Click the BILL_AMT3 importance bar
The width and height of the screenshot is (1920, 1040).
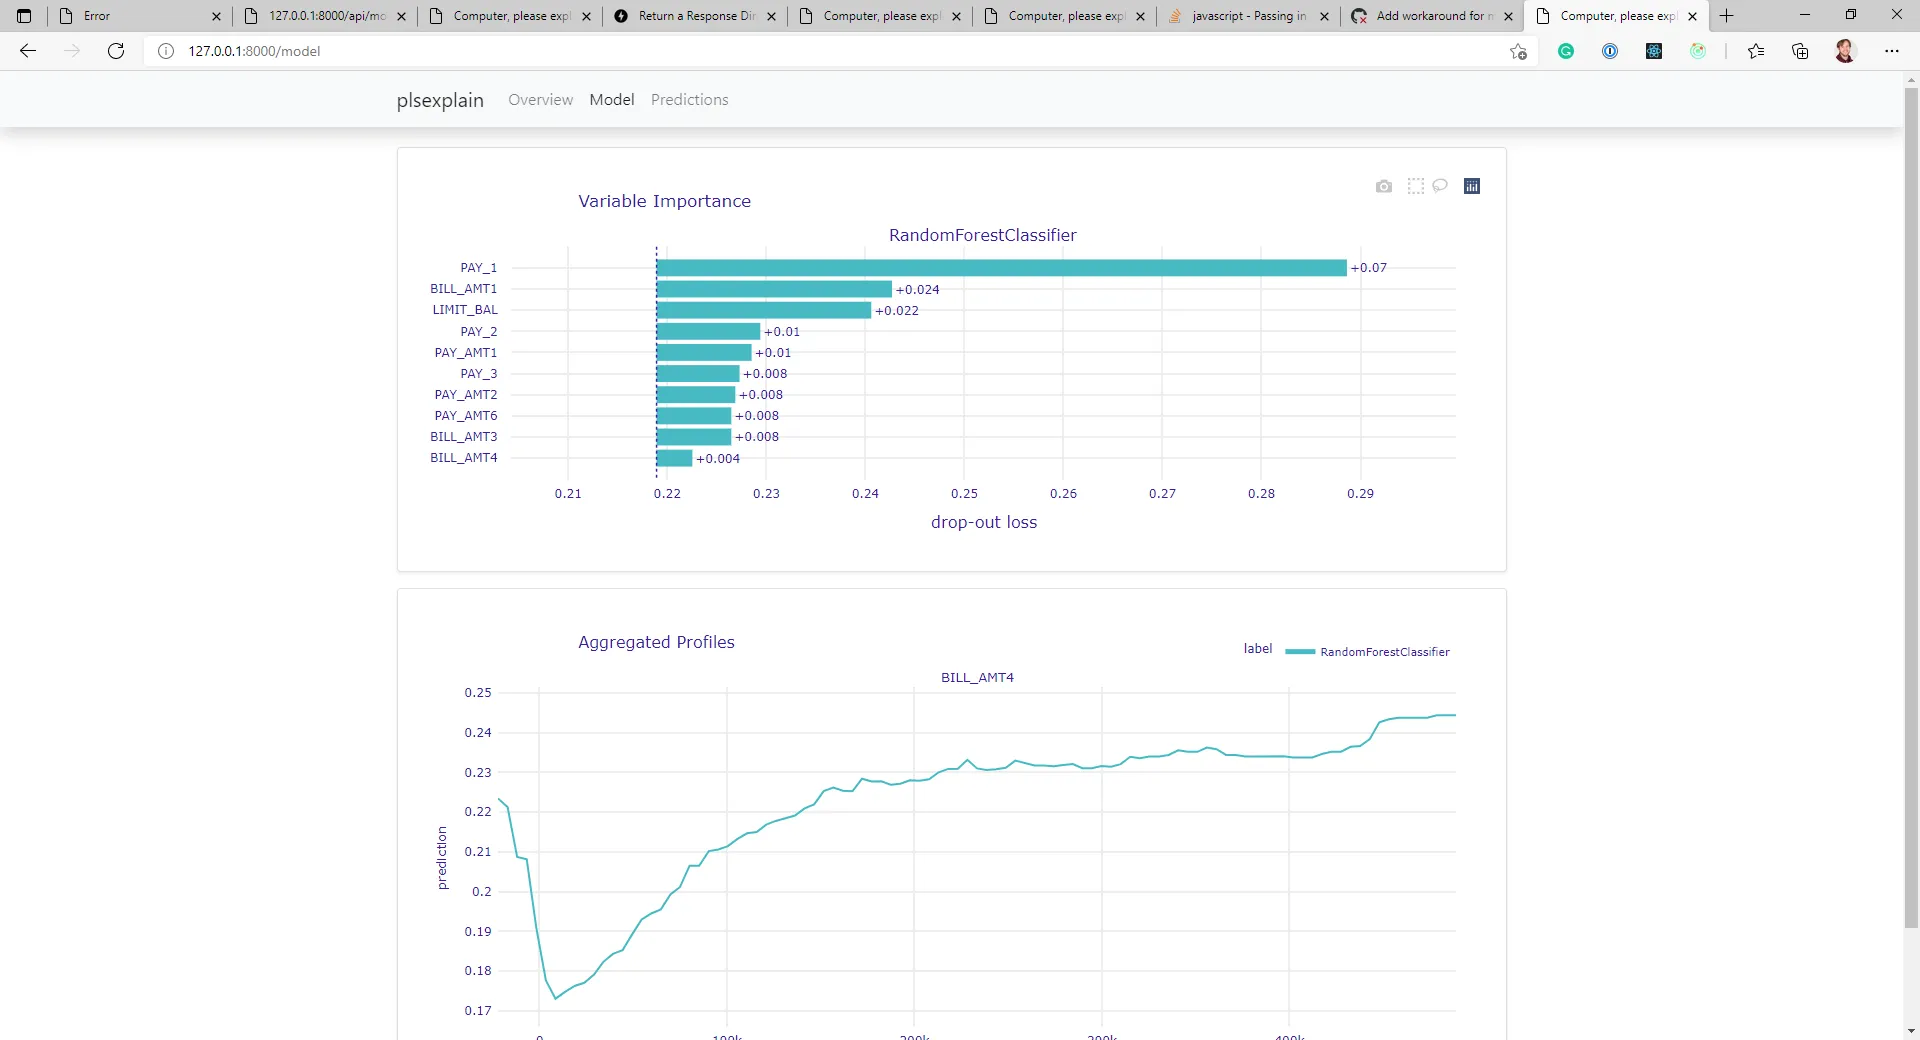694,436
